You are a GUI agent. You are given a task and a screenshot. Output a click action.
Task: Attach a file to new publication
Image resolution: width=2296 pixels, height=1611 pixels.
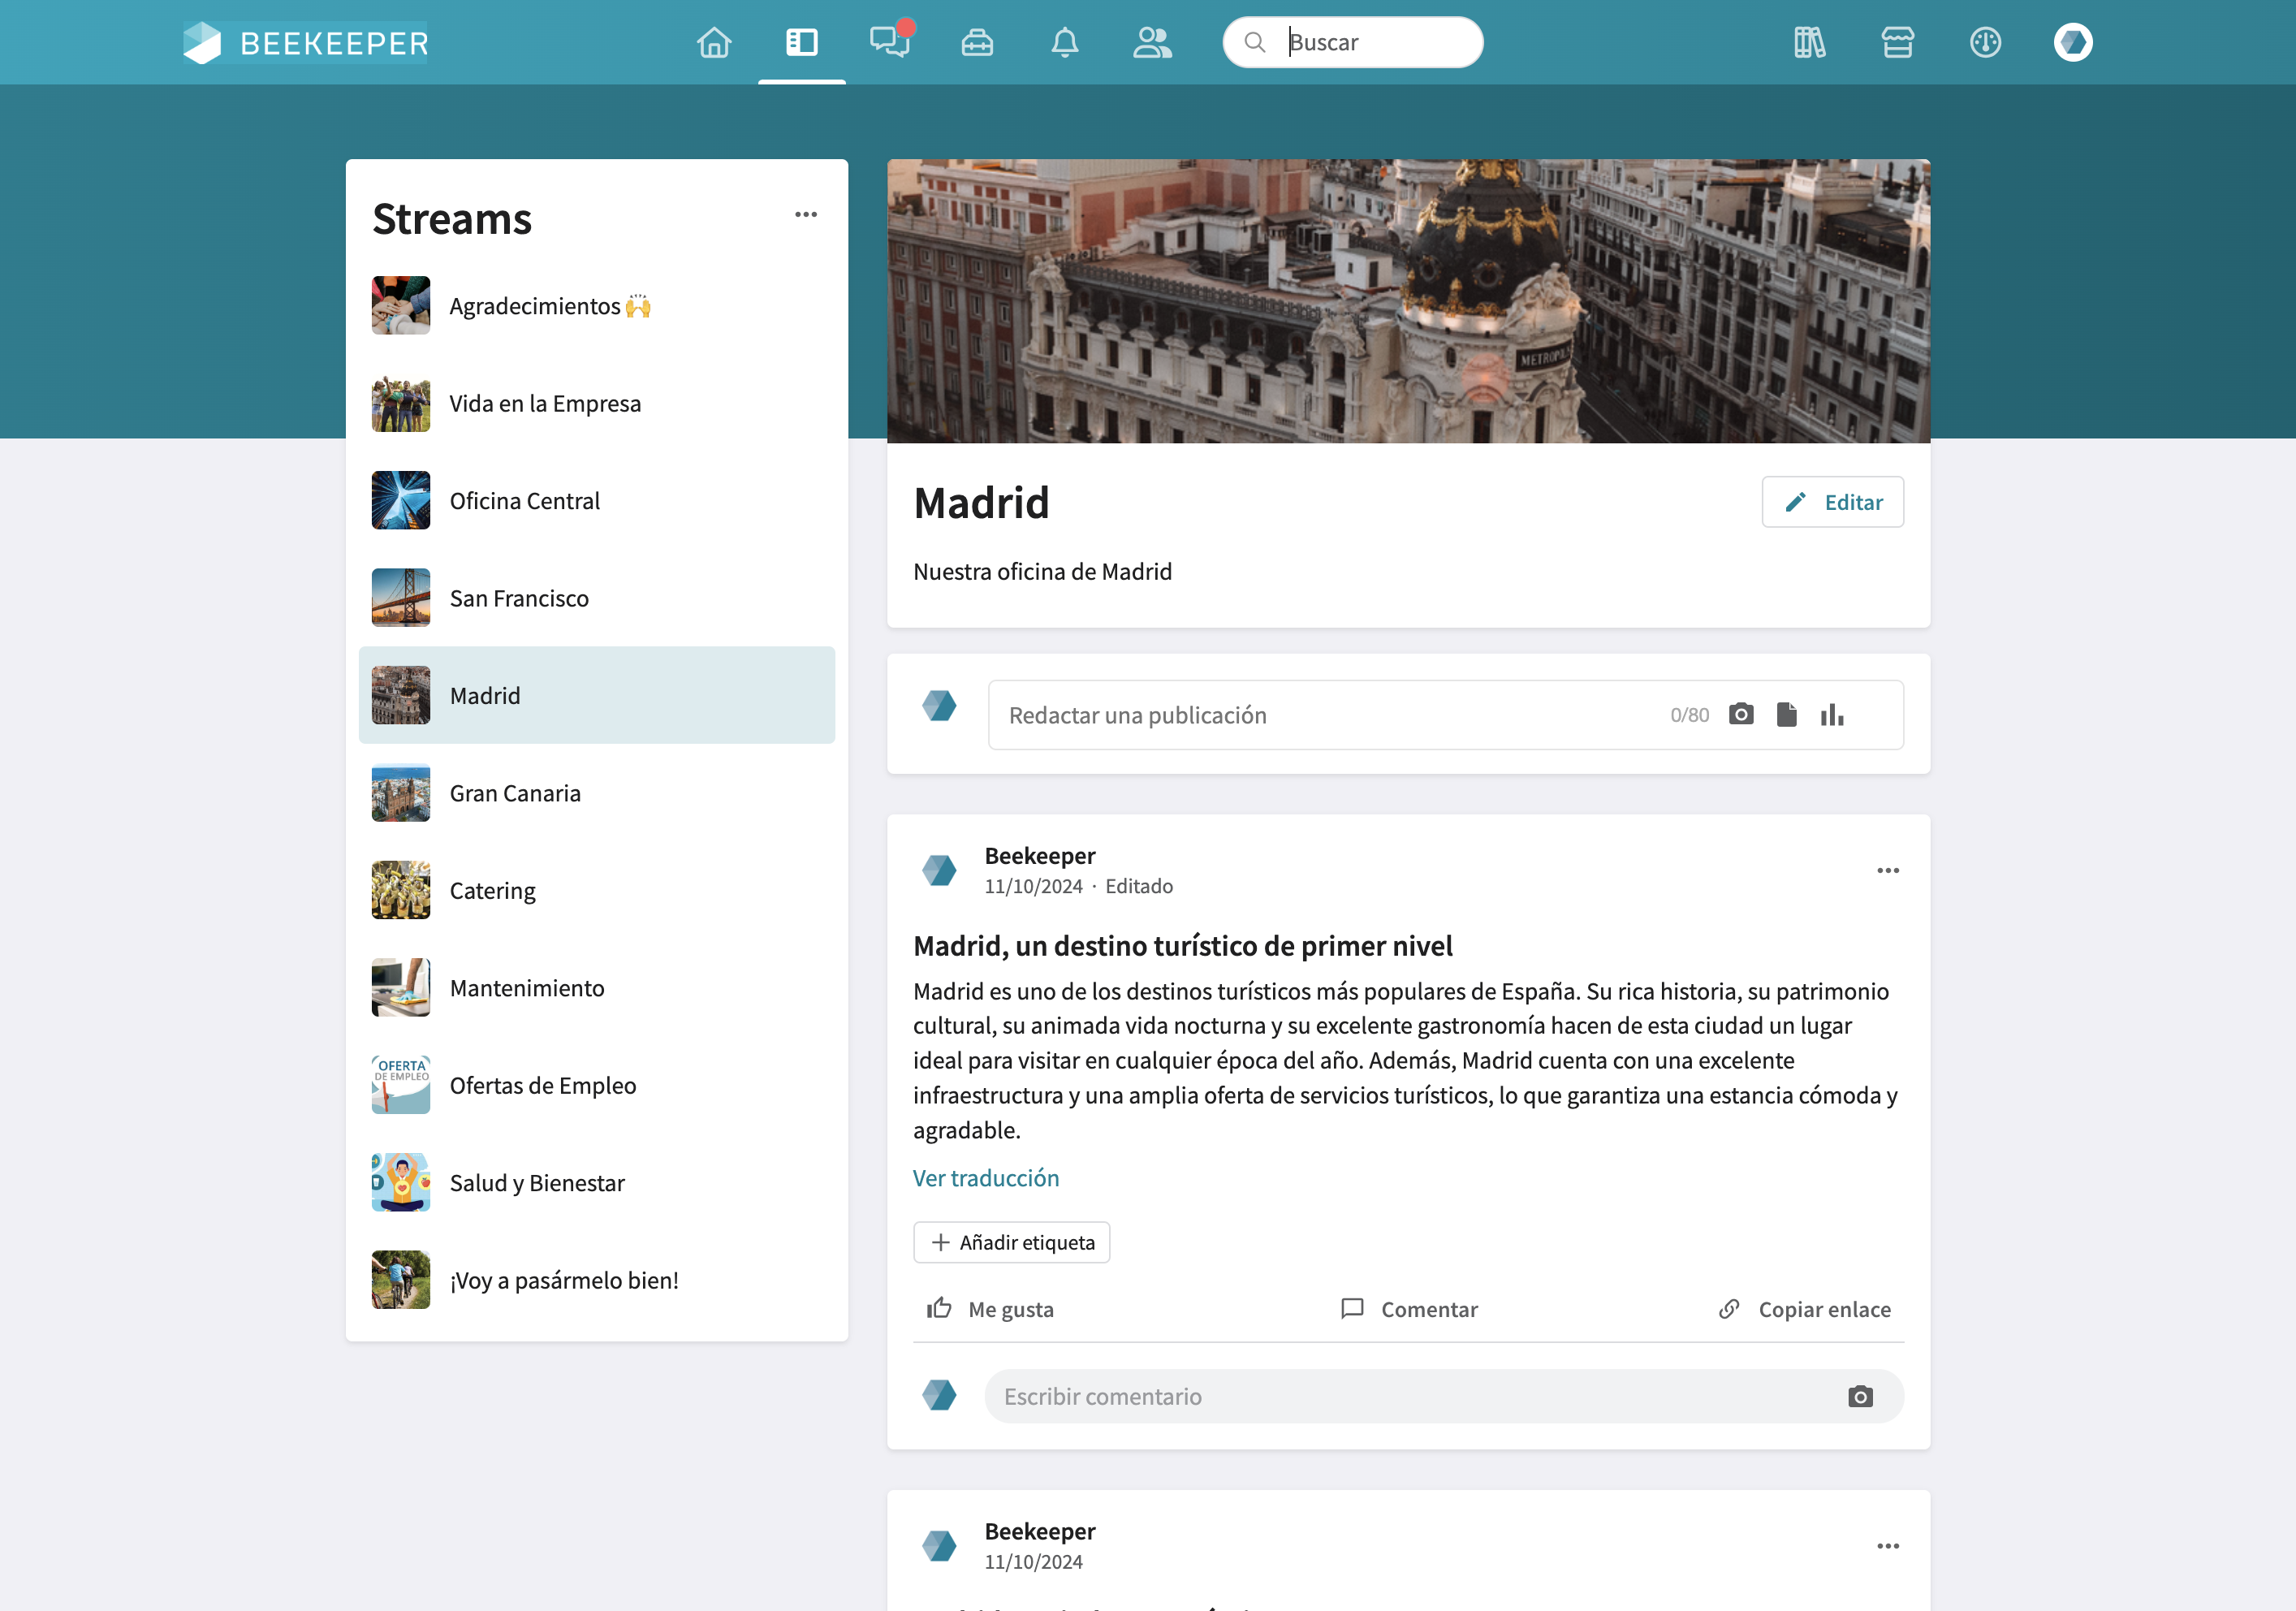click(1786, 714)
